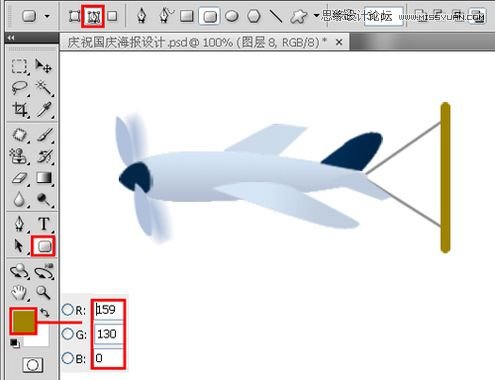This screenshot has height=380, width=495.
Task: Select the G color radio button
Action: tap(67, 334)
